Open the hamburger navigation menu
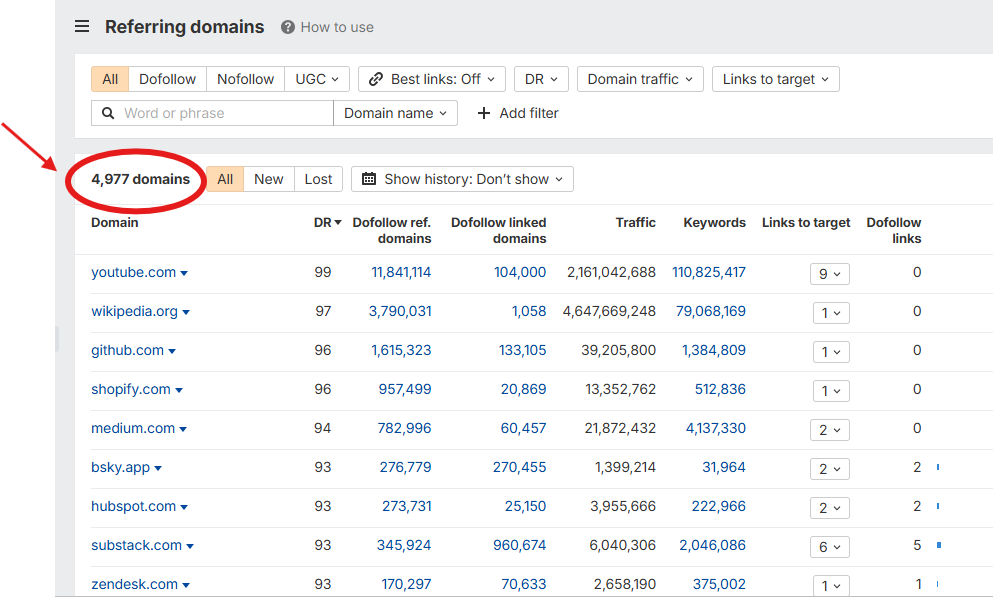This screenshot has height=597, width=993. point(81,26)
